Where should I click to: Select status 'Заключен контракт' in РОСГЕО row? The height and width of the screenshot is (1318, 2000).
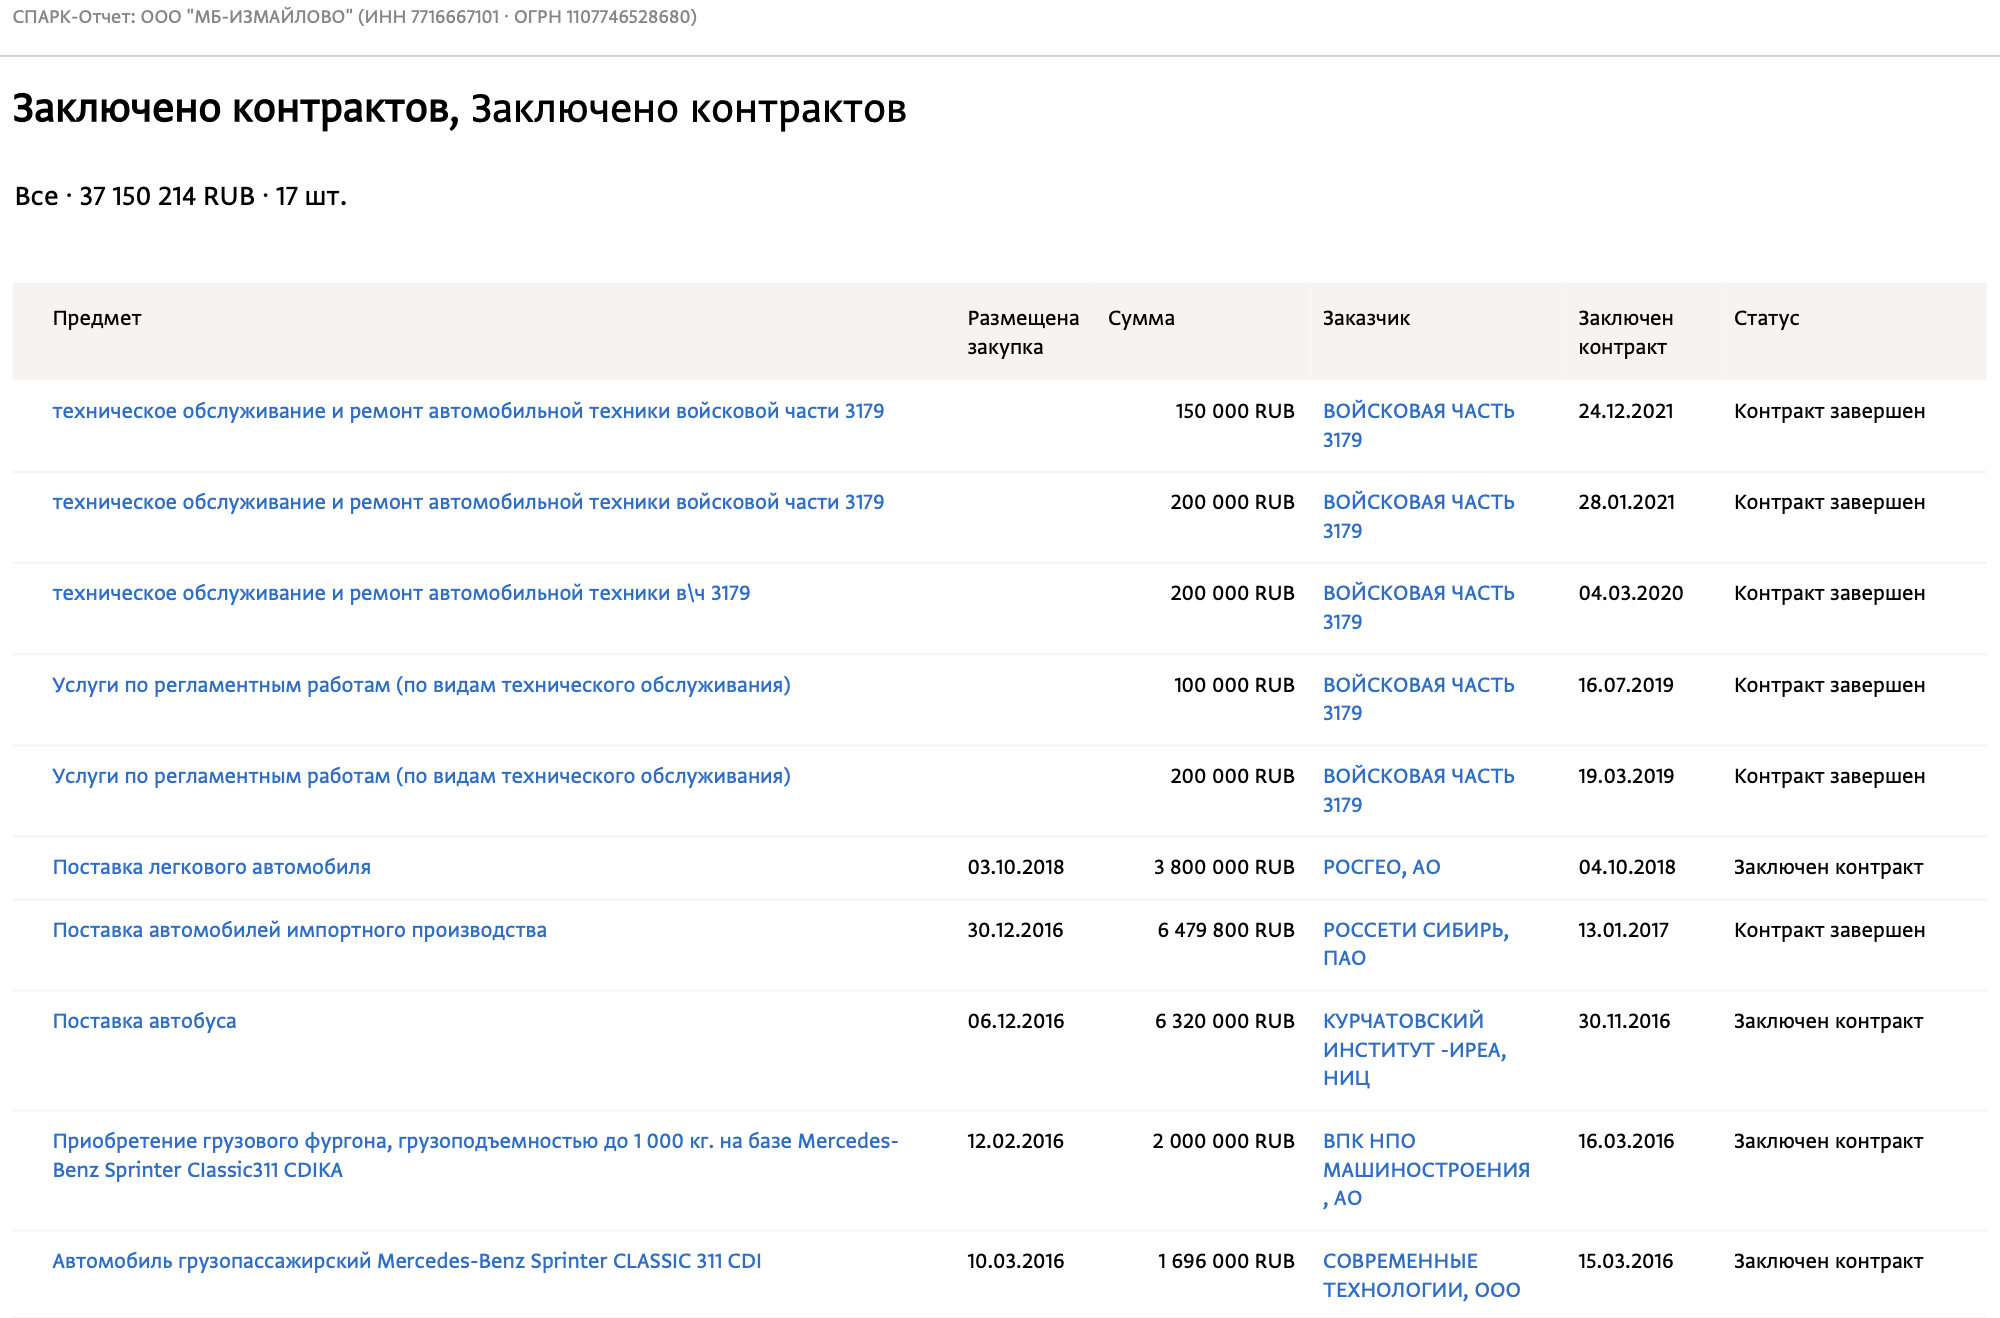pos(1828,867)
